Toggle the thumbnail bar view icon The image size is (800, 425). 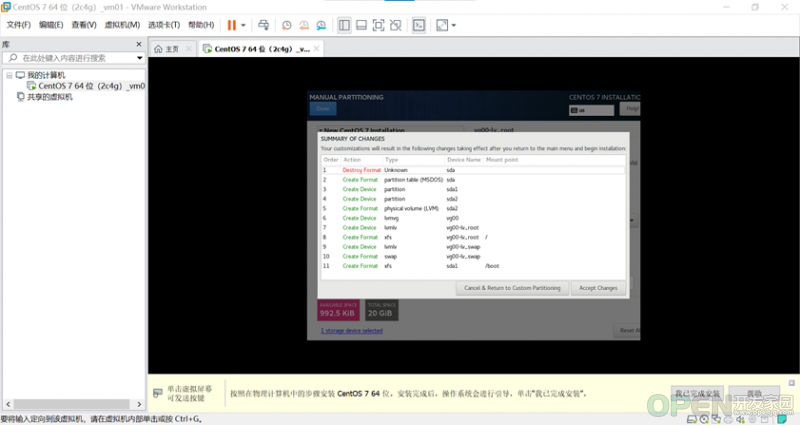(361, 25)
